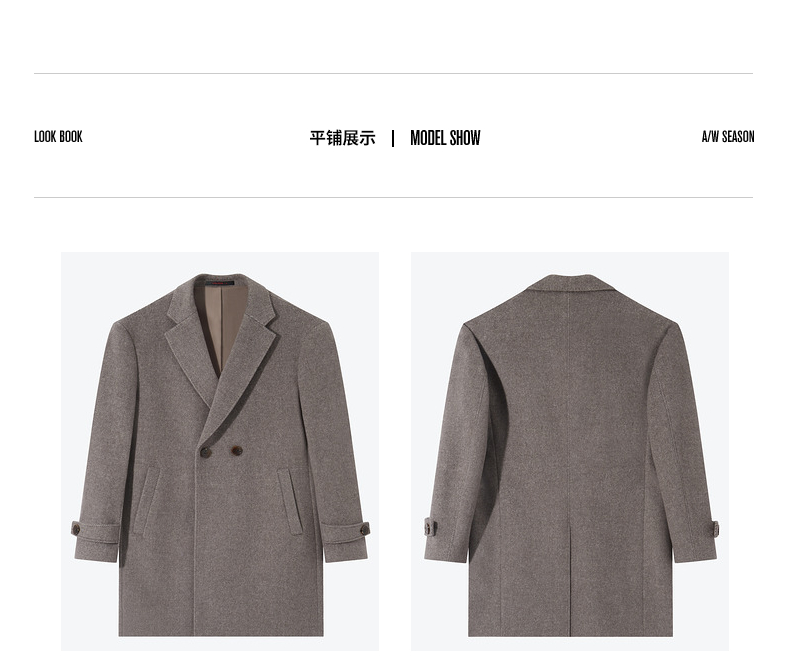This screenshot has width=790, height=660.
Task: Click the right sleeve cuff strap button
Action: [364, 529]
